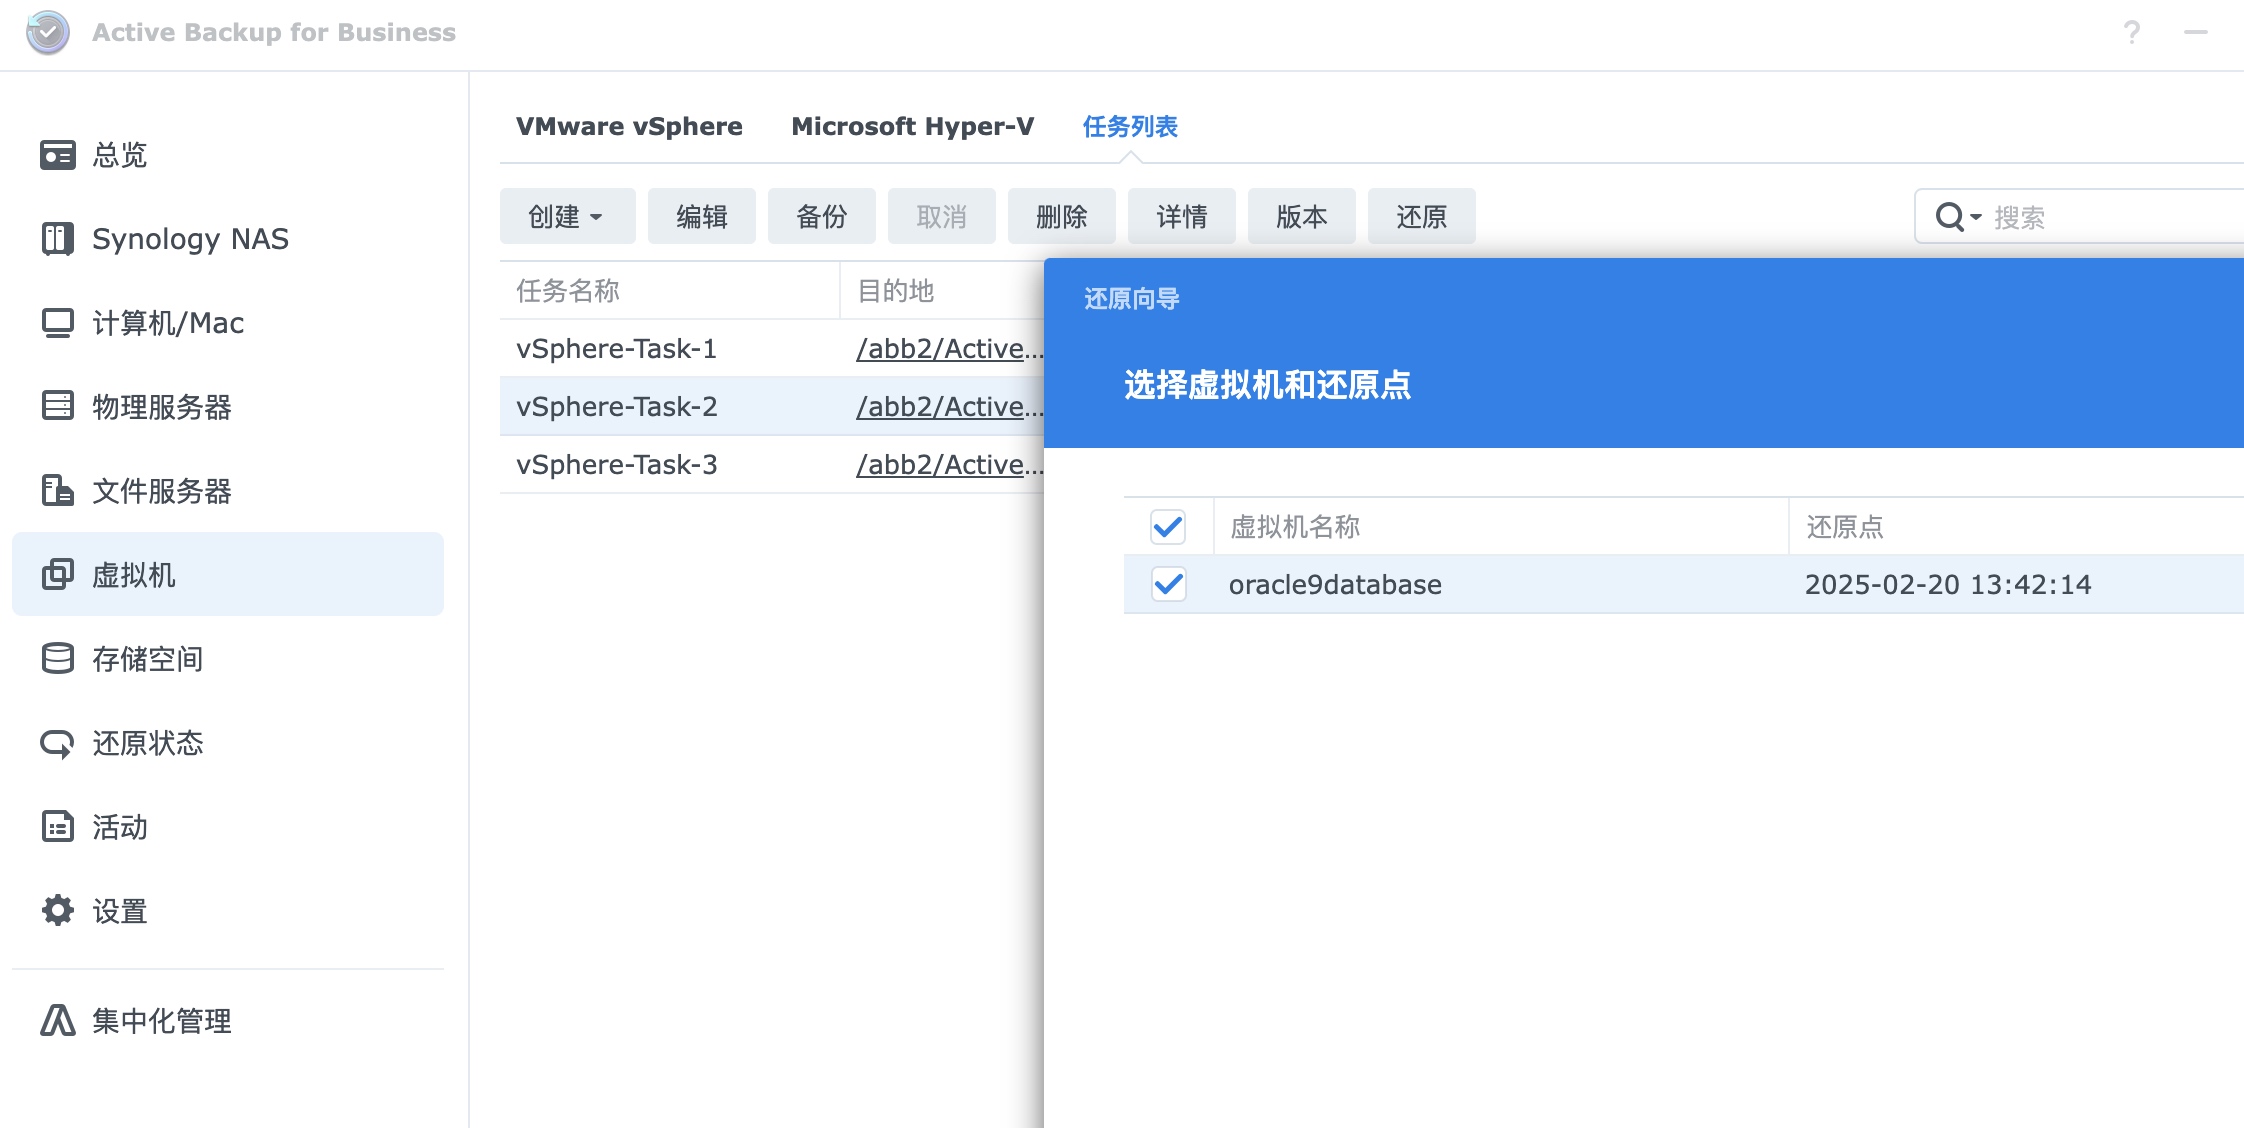
Task: Select the oracle9database VM name
Action: 1335,585
